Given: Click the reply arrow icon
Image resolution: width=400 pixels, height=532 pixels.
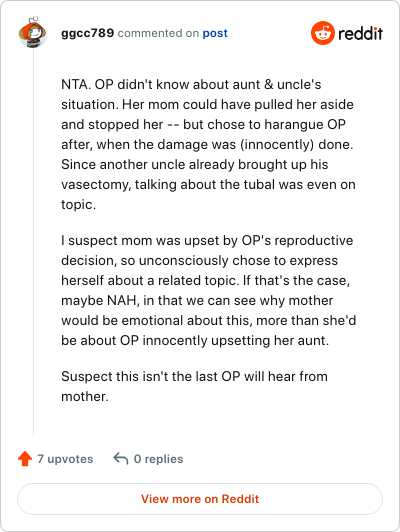Looking at the screenshot, I should click(120, 458).
